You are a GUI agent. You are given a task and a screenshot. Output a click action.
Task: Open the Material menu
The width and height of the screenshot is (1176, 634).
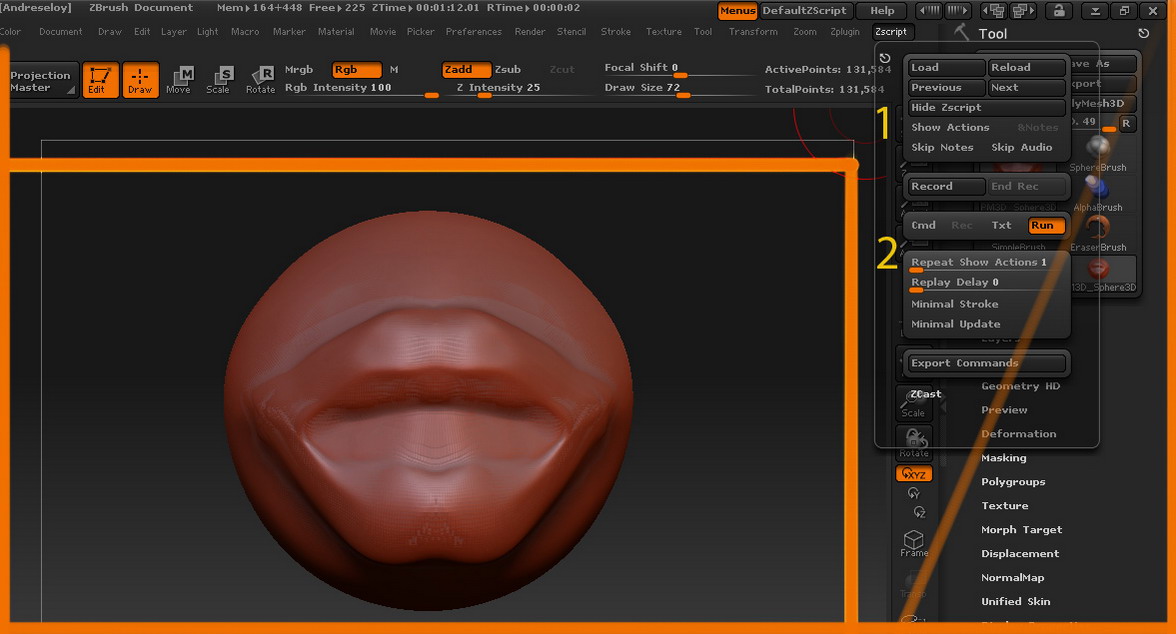coord(335,32)
